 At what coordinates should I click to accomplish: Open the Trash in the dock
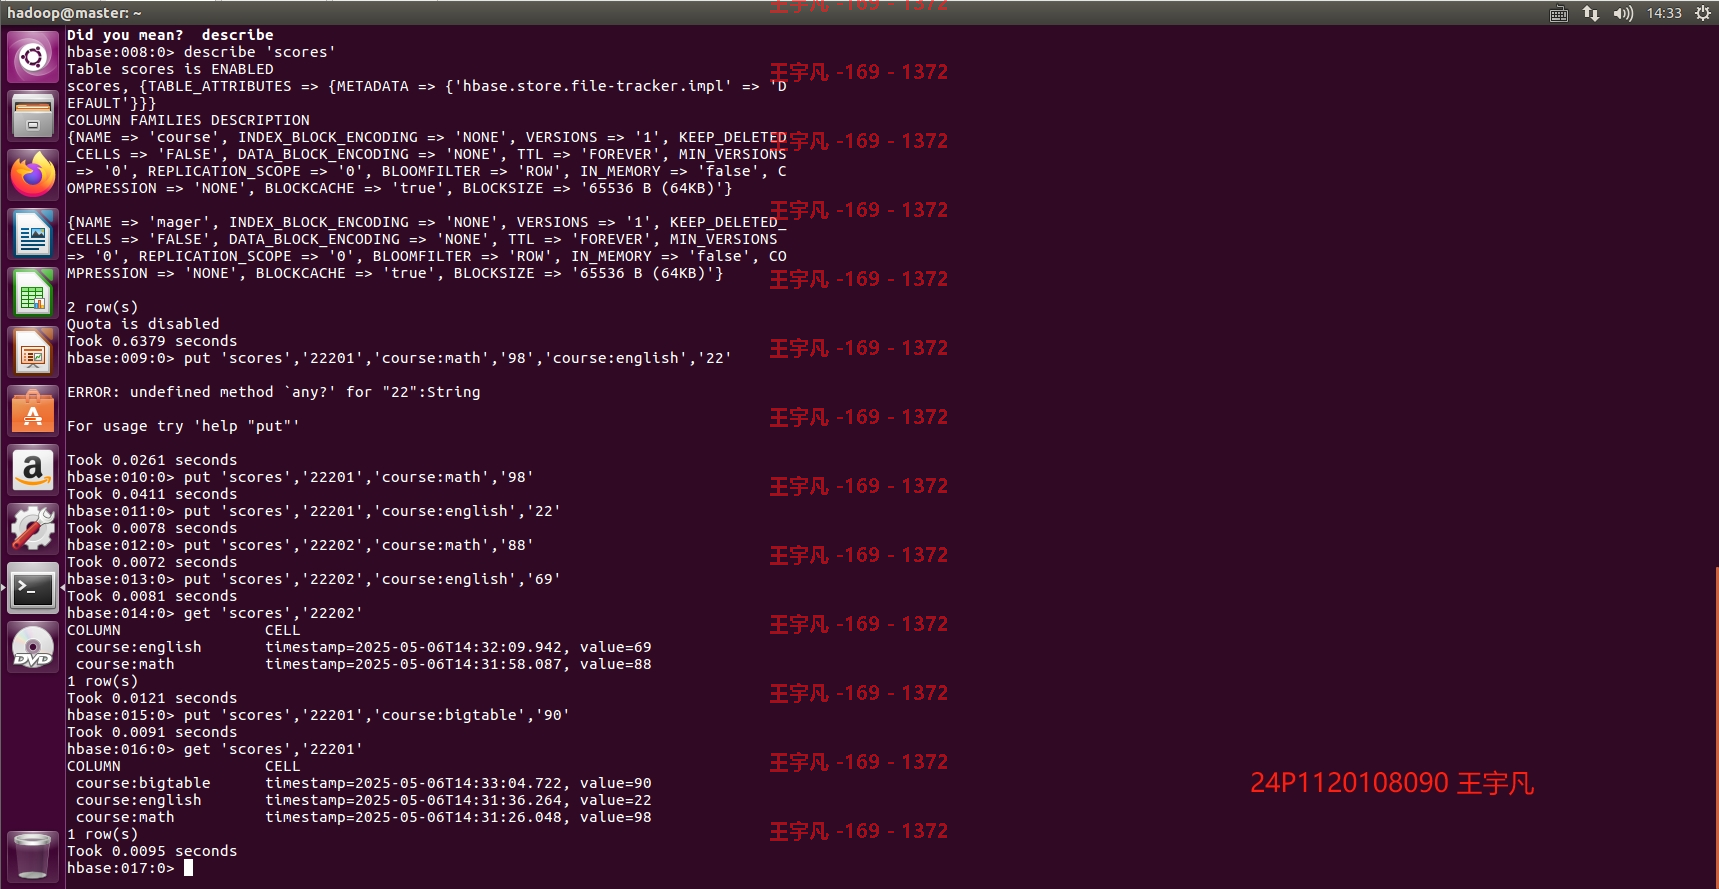(33, 856)
